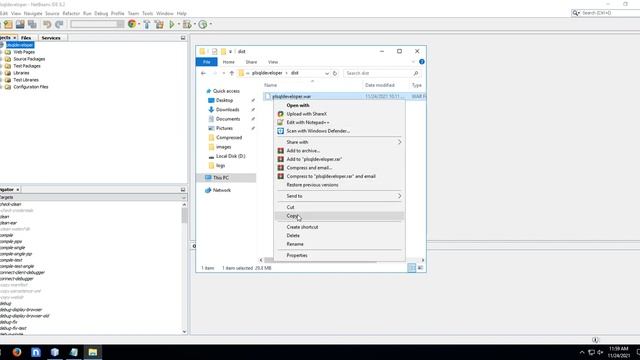640x360 pixels.
Task: Choose Add to archive in context menu
Action: [x=303, y=151]
